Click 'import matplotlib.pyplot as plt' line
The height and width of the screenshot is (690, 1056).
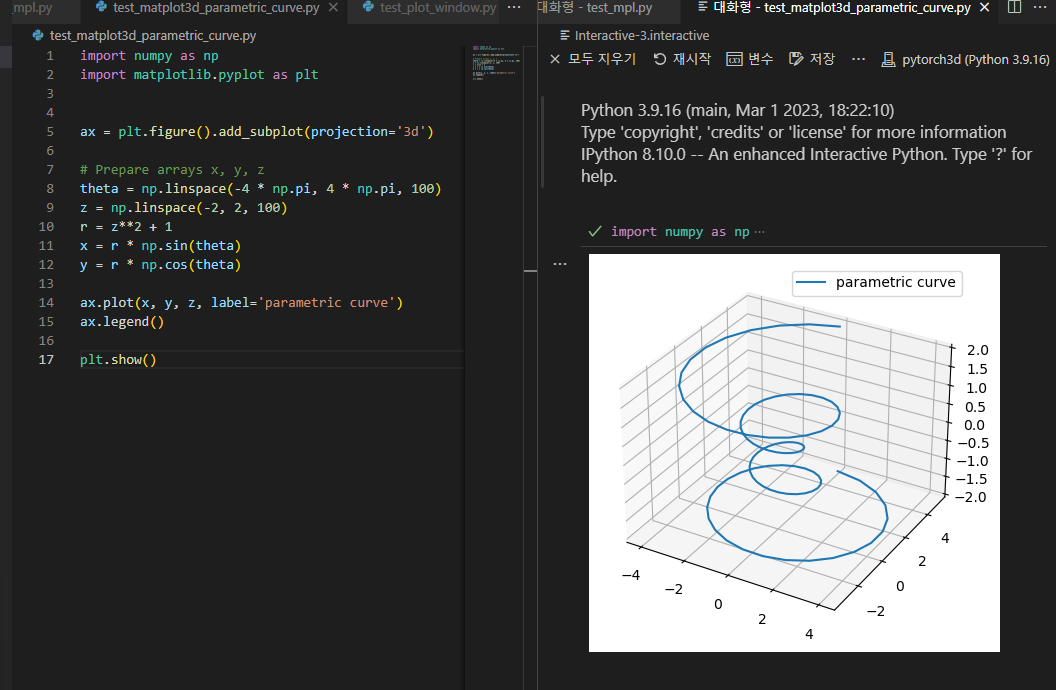click(199, 75)
